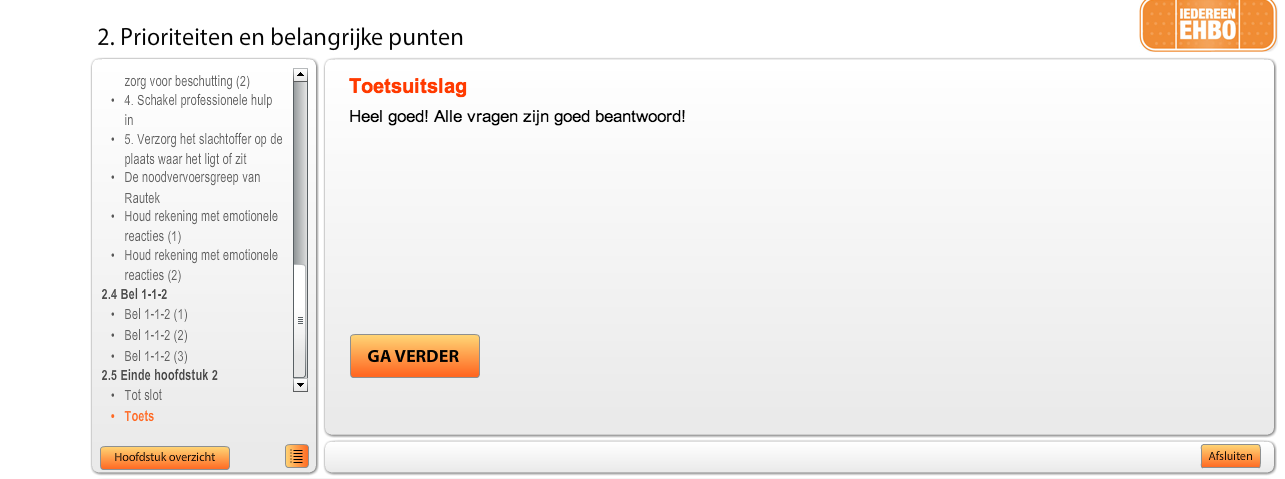This screenshot has height=479, width=1285.
Task: Open the Tot slot page
Action: pyautogui.click(x=143, y=395)
